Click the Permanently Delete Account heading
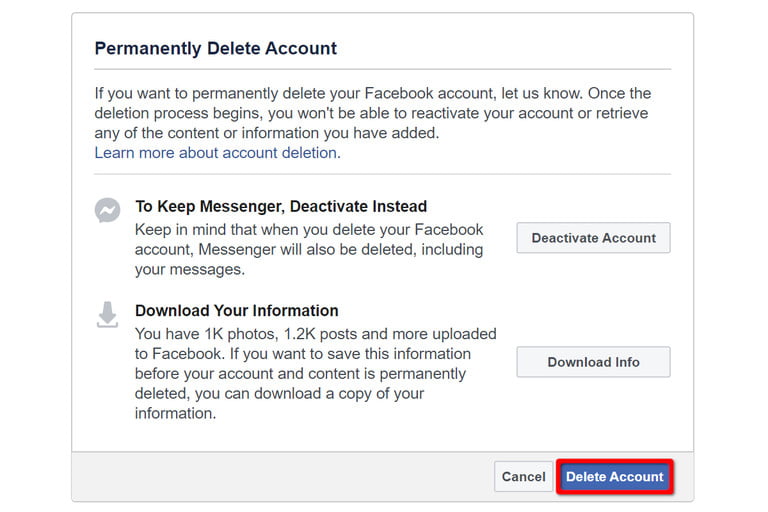 (215, 48)
